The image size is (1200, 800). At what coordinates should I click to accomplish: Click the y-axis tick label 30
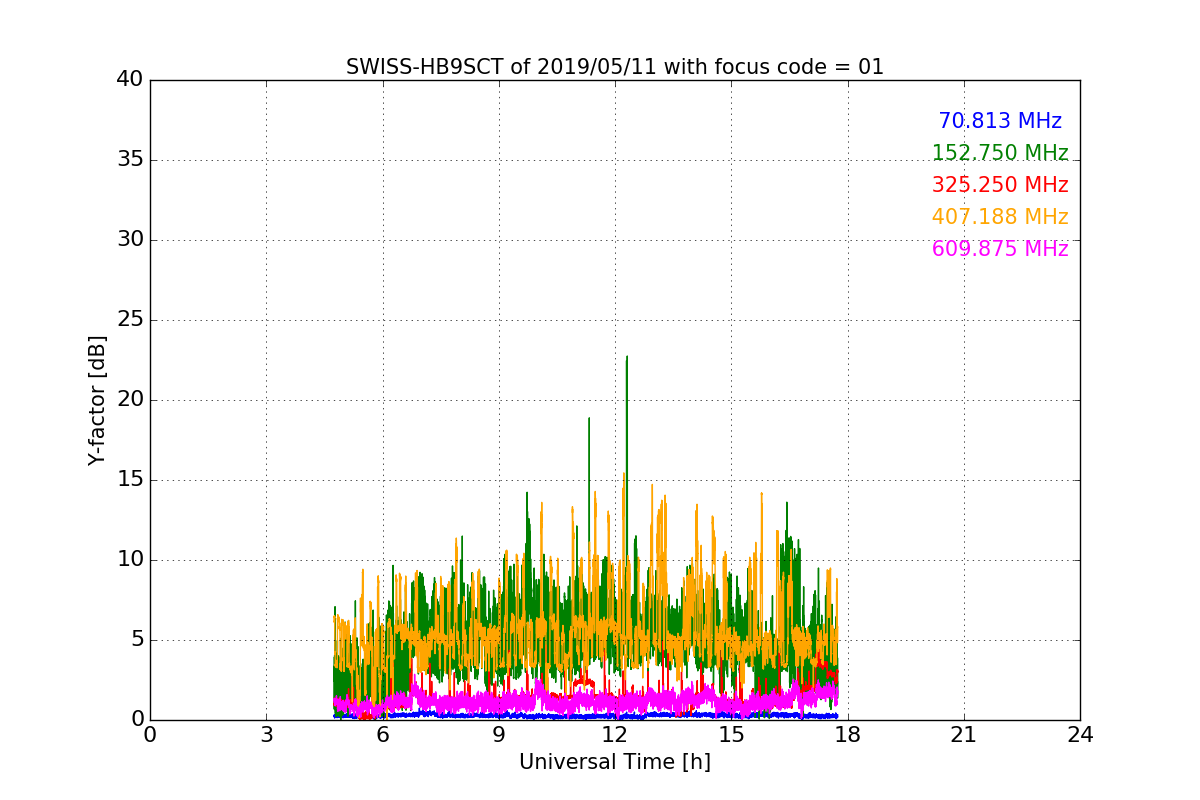click(x=130, y=240)
